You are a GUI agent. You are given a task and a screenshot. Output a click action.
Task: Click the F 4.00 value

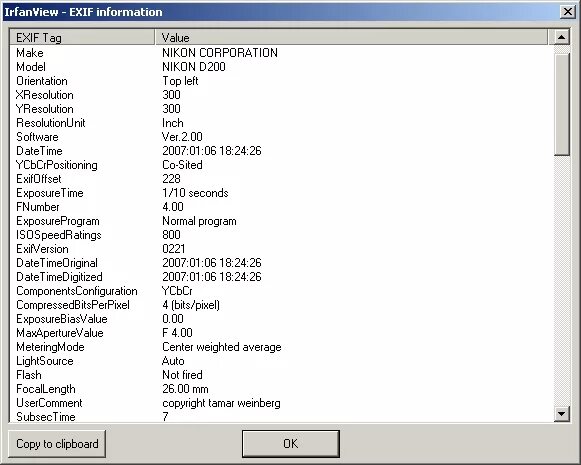tap(177, 333)
